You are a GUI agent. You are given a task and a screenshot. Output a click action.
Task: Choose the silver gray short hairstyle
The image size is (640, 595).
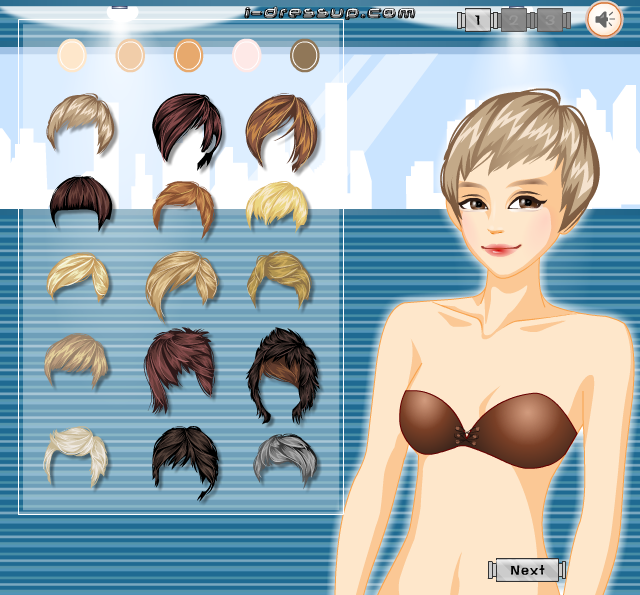coord(285,460)
